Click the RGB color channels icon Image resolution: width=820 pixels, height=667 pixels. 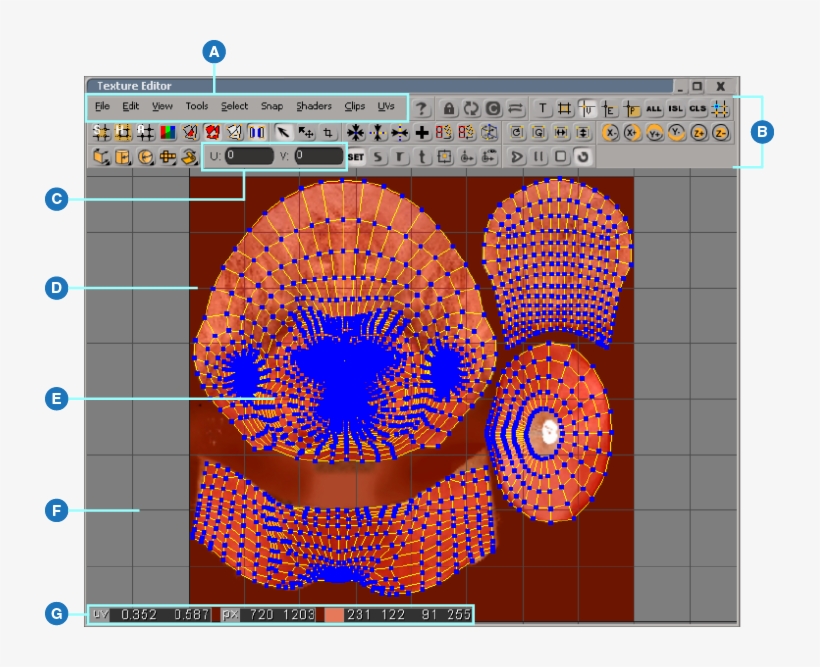pos(167,132)
